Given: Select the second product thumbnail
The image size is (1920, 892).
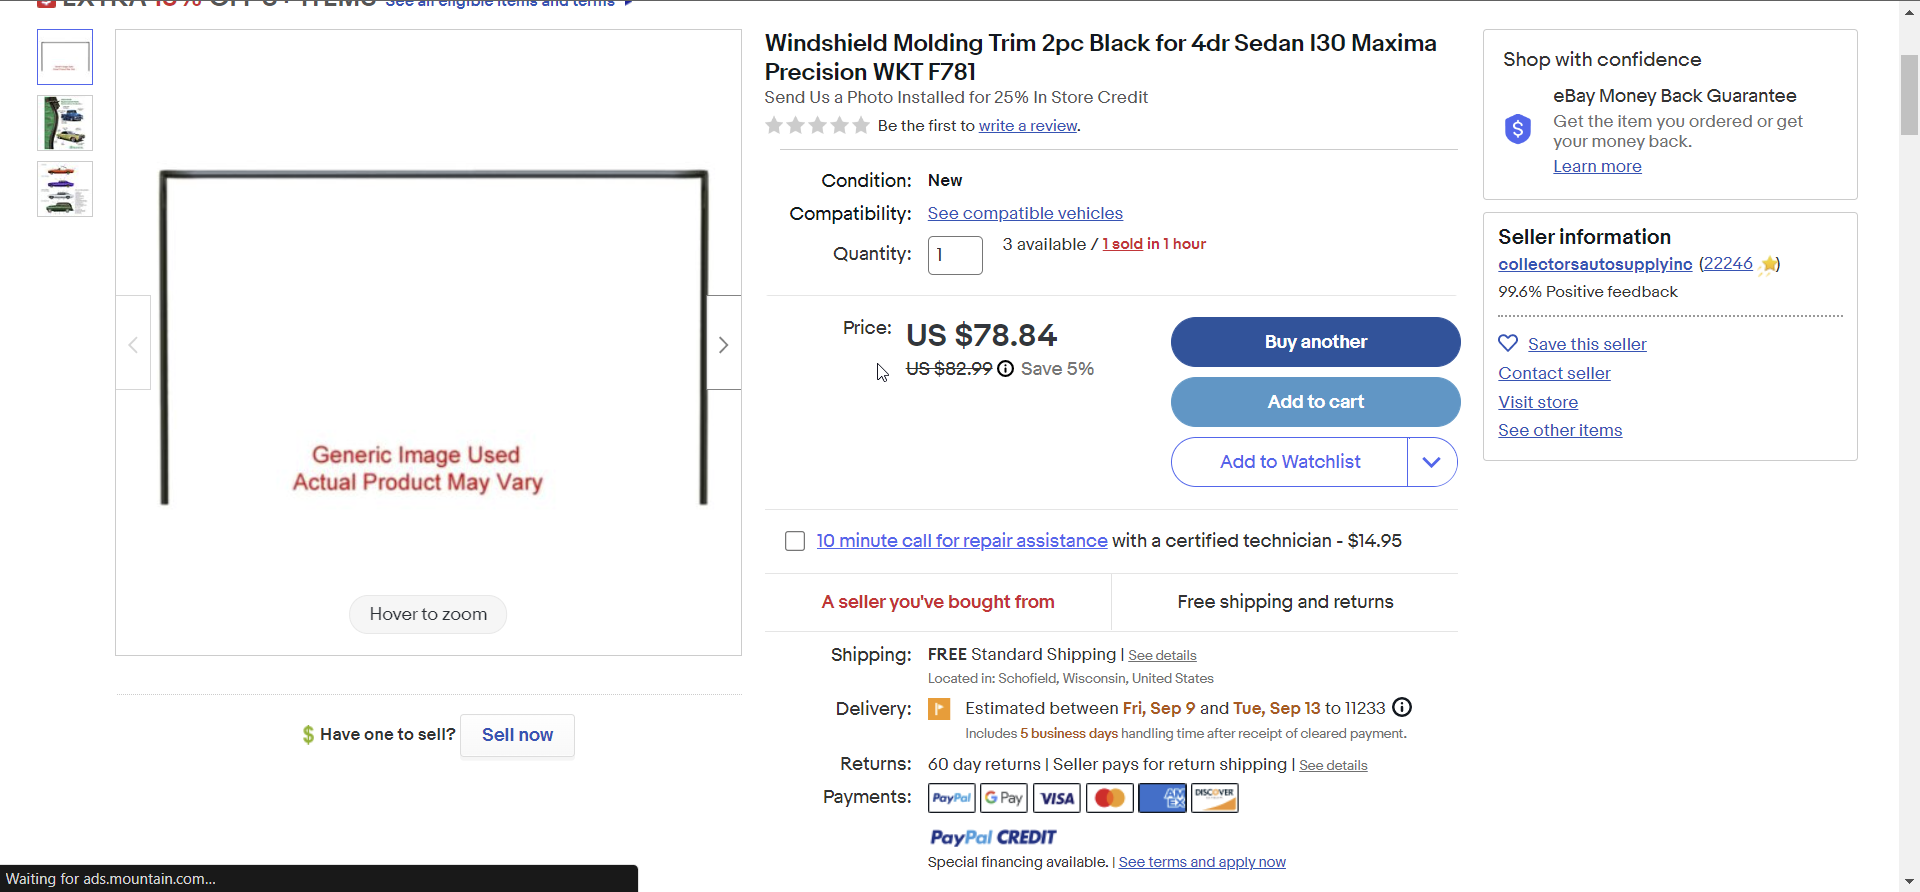Looking at the screenshot, I should (x=65, y=123).
